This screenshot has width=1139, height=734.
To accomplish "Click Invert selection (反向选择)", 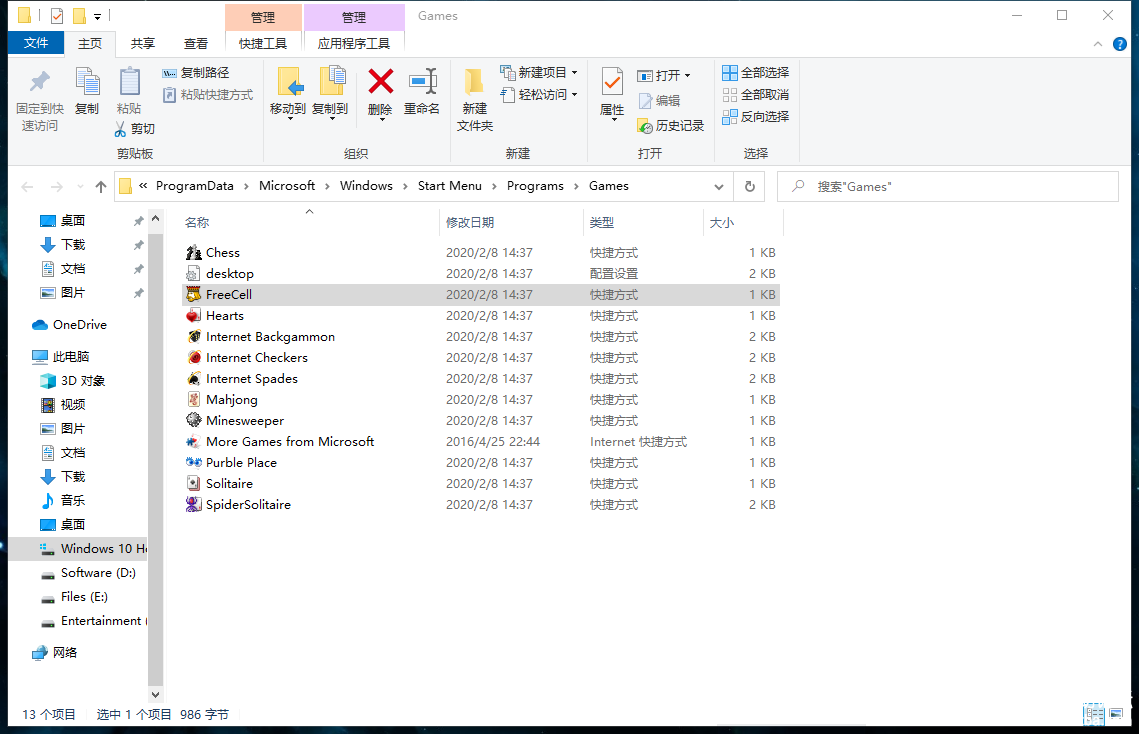I will 755,116.
